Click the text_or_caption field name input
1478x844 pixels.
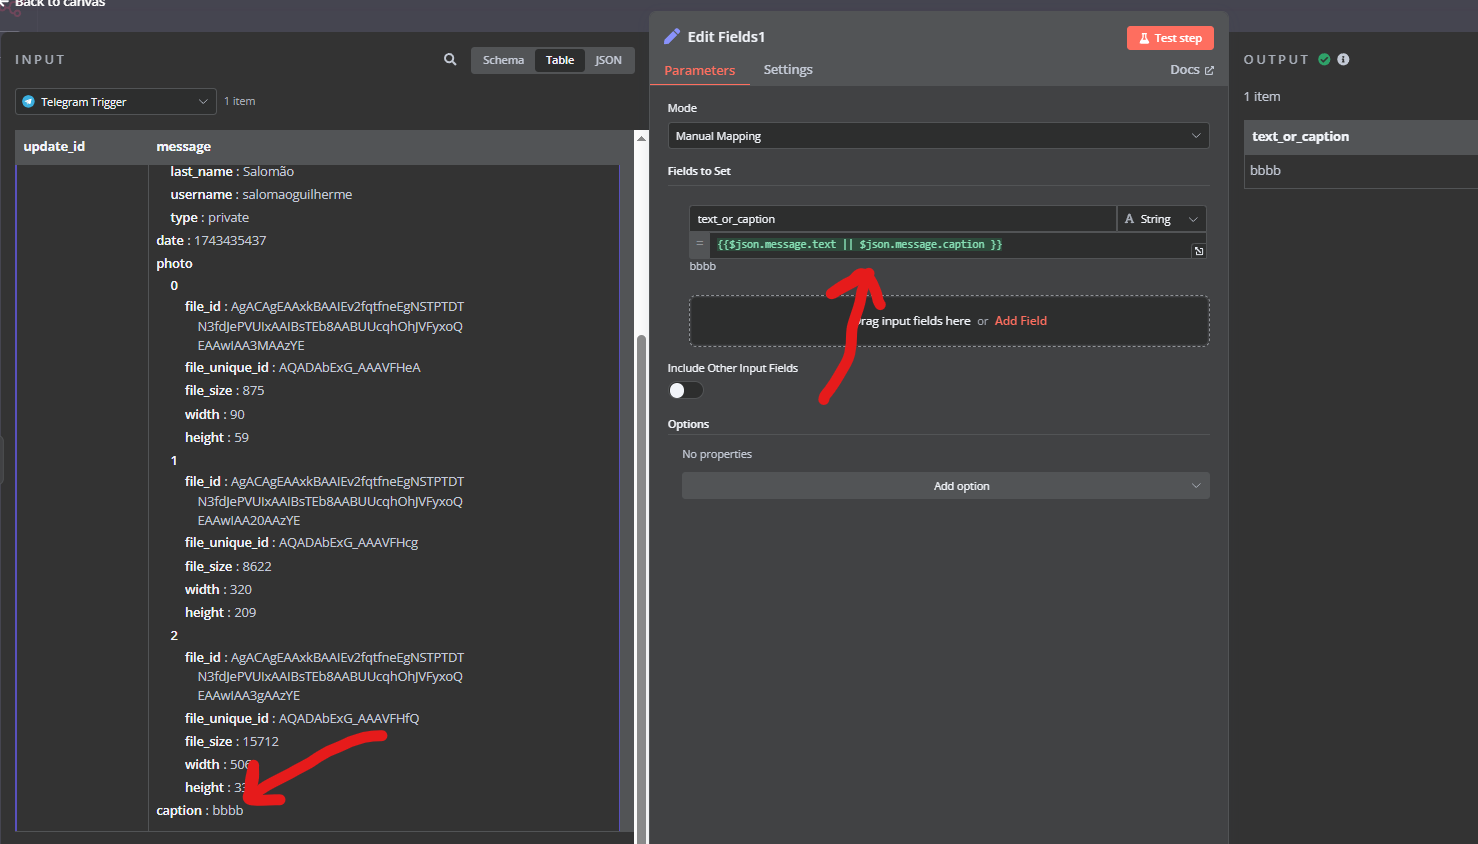[x=902, y=219]
